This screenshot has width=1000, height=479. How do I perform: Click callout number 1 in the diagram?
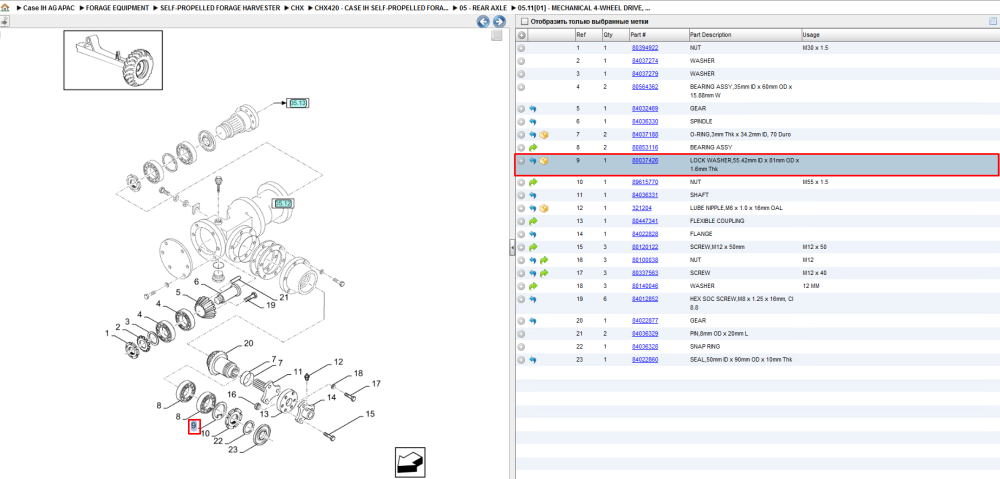click(x=107, y=333)
